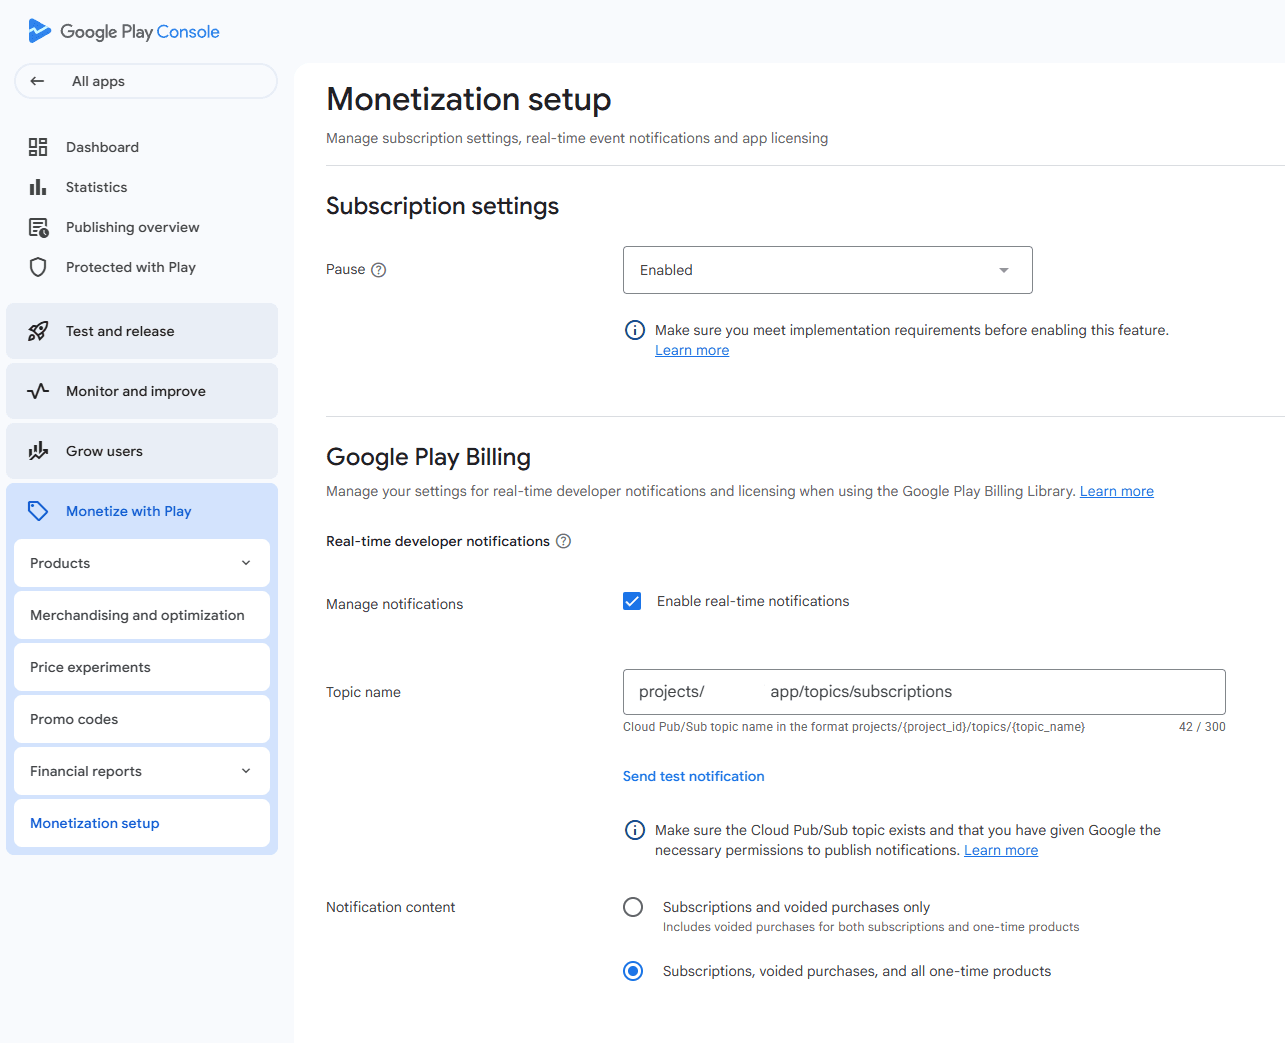
Task: Open Financial reports item
Action: 142,771
